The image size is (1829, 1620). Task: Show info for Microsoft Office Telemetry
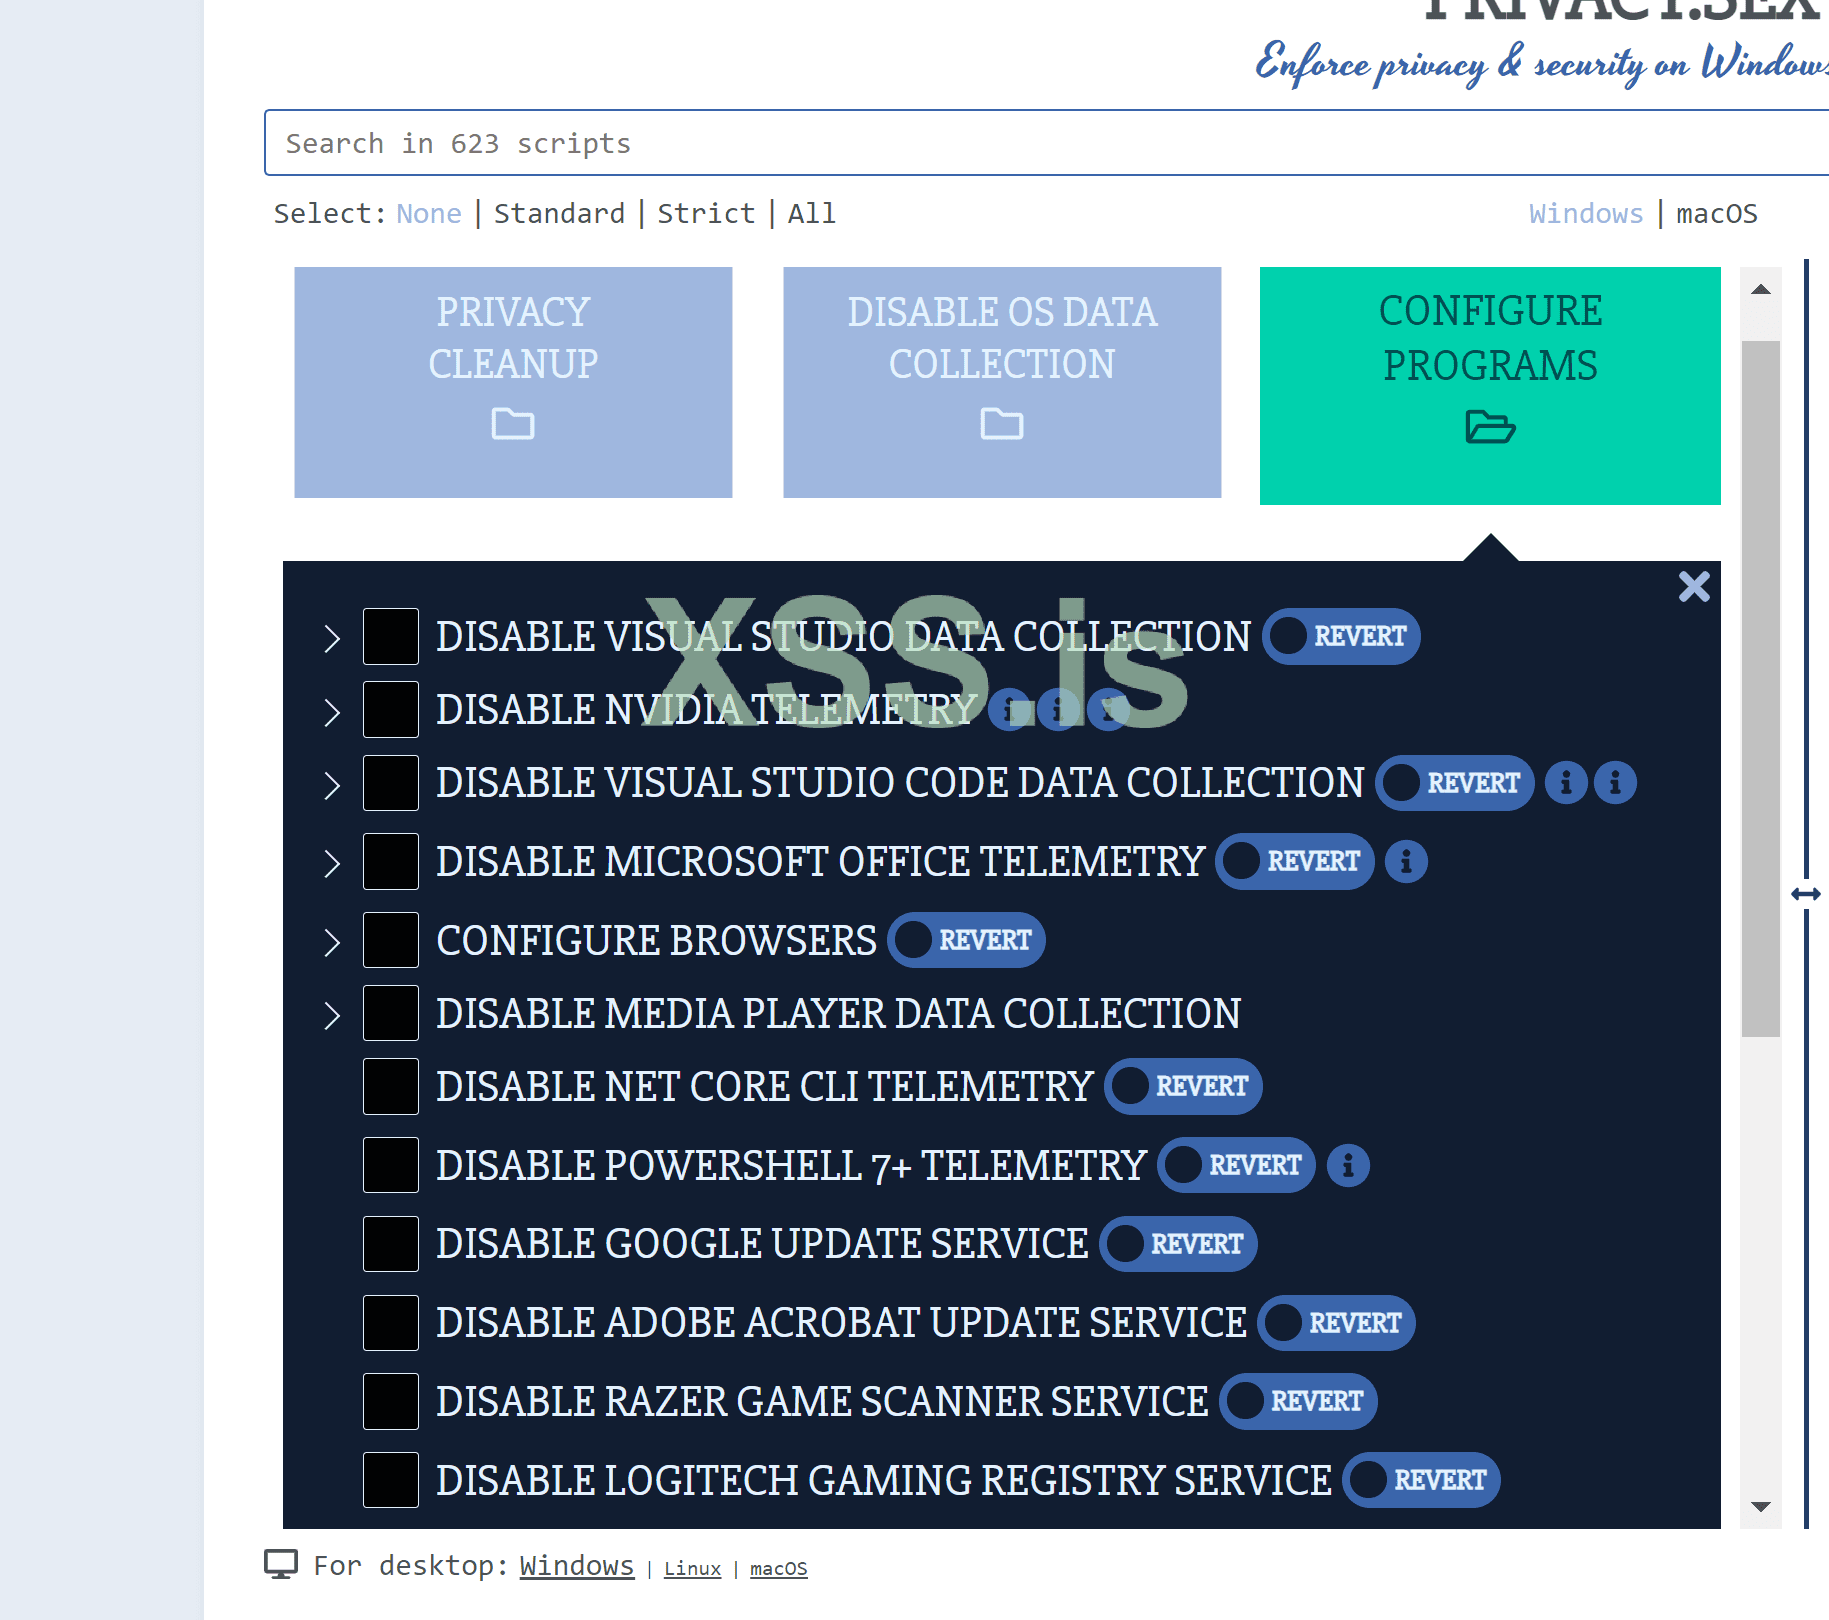[1406, 862]
